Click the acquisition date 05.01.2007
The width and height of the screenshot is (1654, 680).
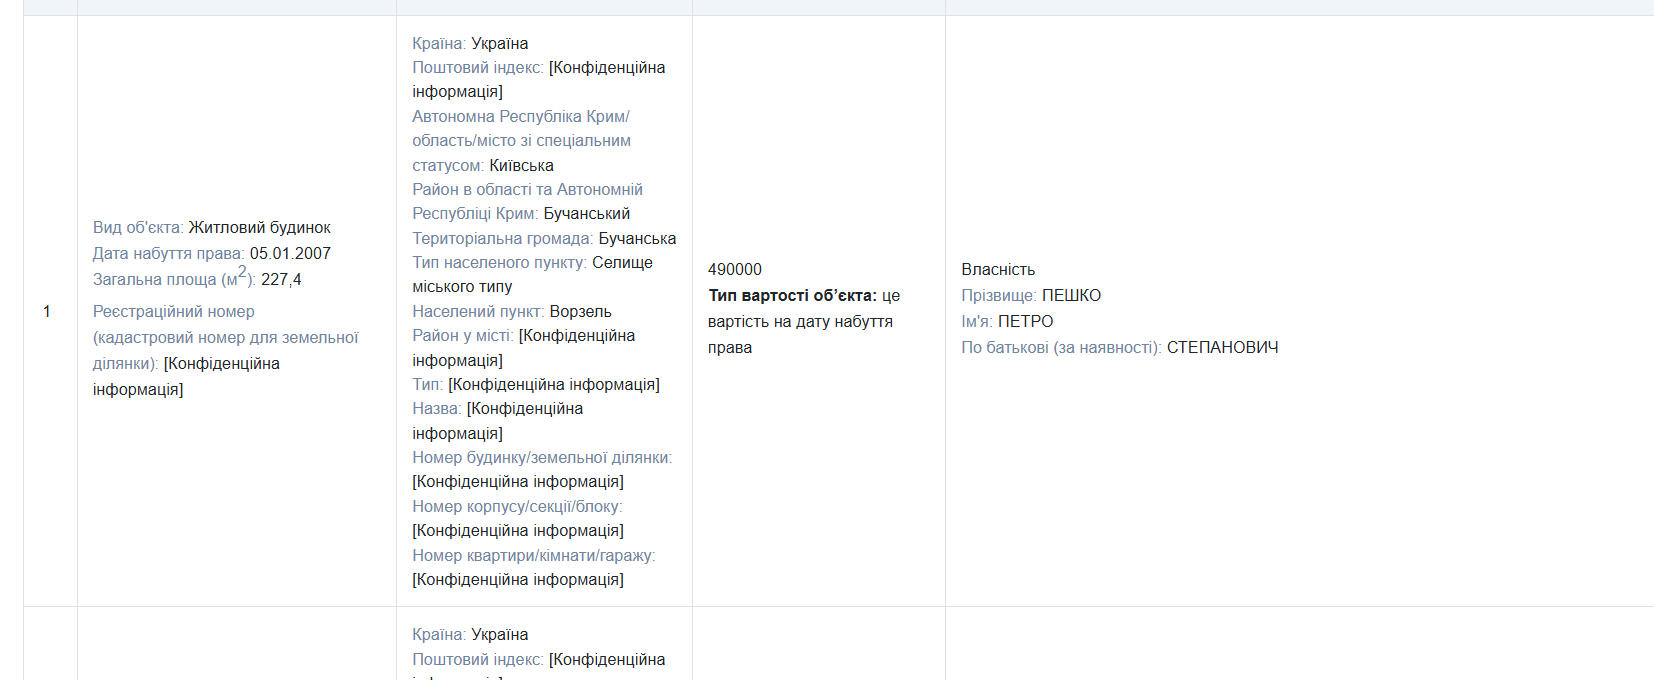click(x=290, y=254)
